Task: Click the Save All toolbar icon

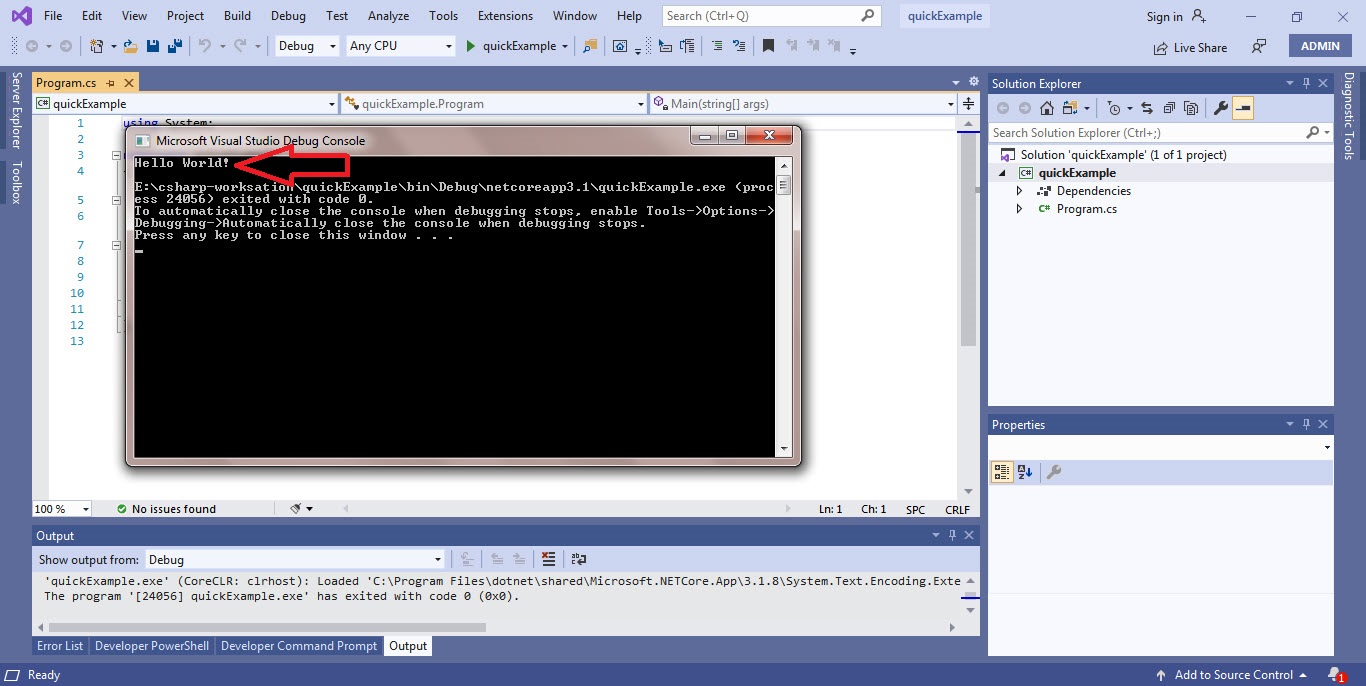Action: (x=174, y=46)
